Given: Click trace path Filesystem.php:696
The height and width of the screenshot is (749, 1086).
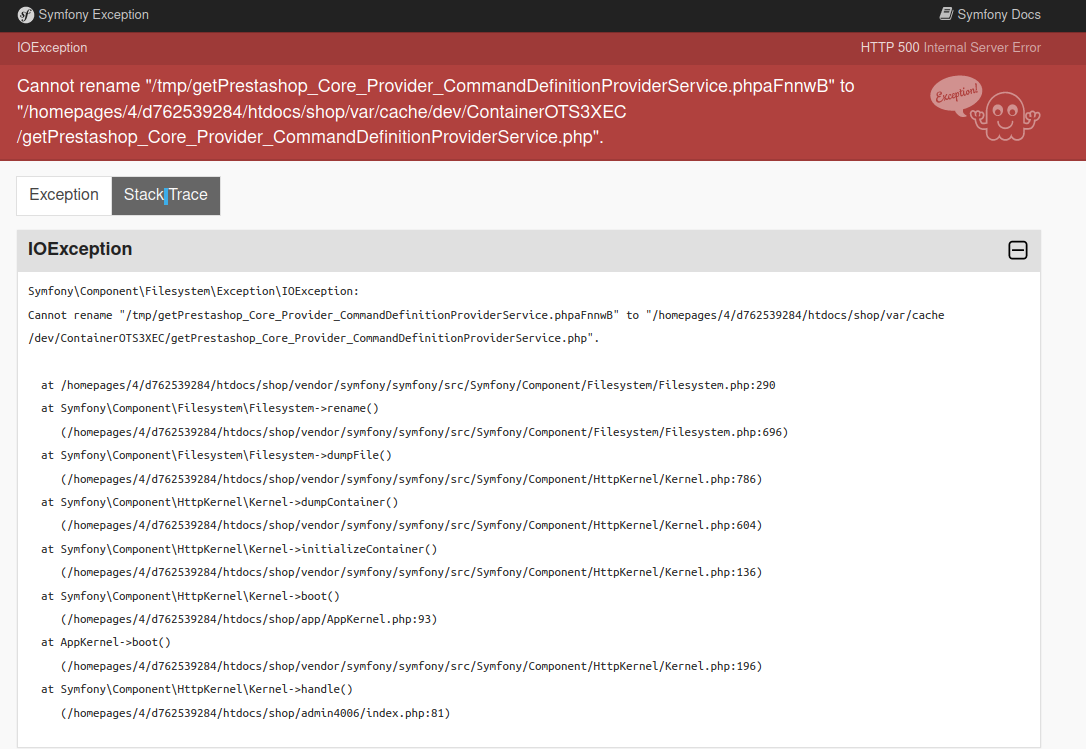Looking at the screenshot, I should pos(424,432).
